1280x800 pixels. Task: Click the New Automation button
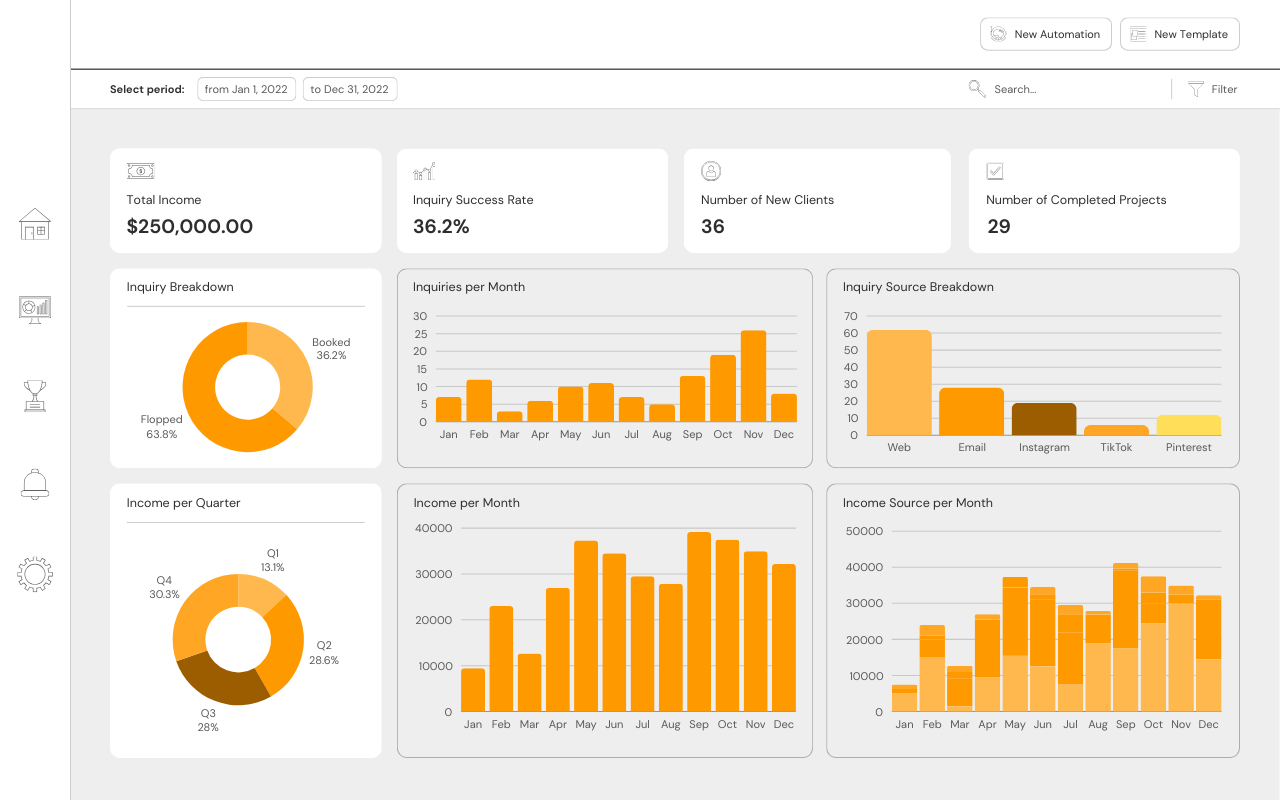coord(1046,34)
